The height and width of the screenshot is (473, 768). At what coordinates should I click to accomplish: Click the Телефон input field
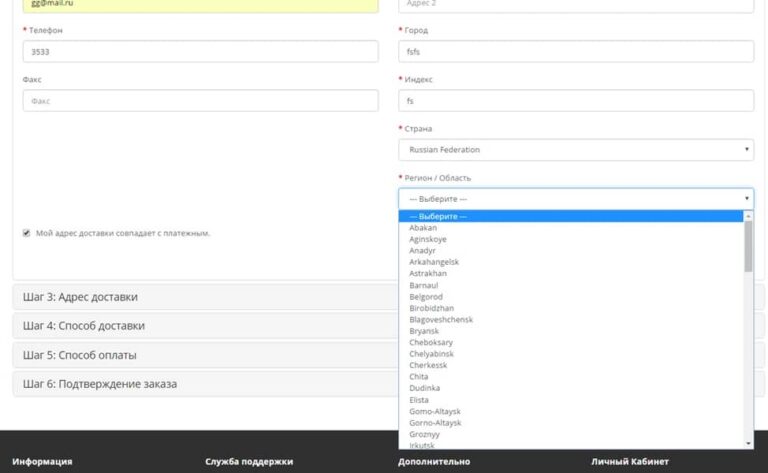[200, 52]
